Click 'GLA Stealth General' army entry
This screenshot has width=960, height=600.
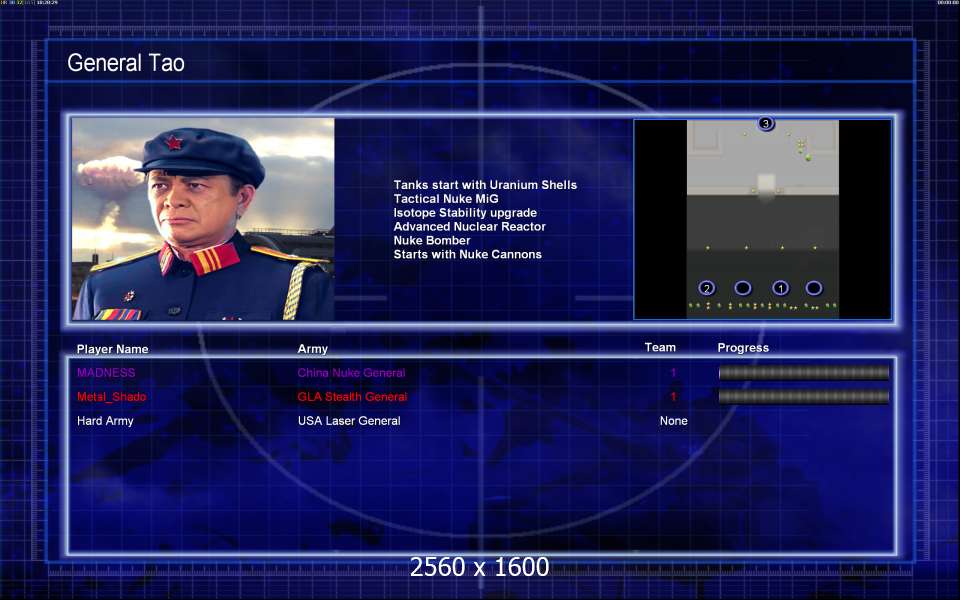click(353, 397)
